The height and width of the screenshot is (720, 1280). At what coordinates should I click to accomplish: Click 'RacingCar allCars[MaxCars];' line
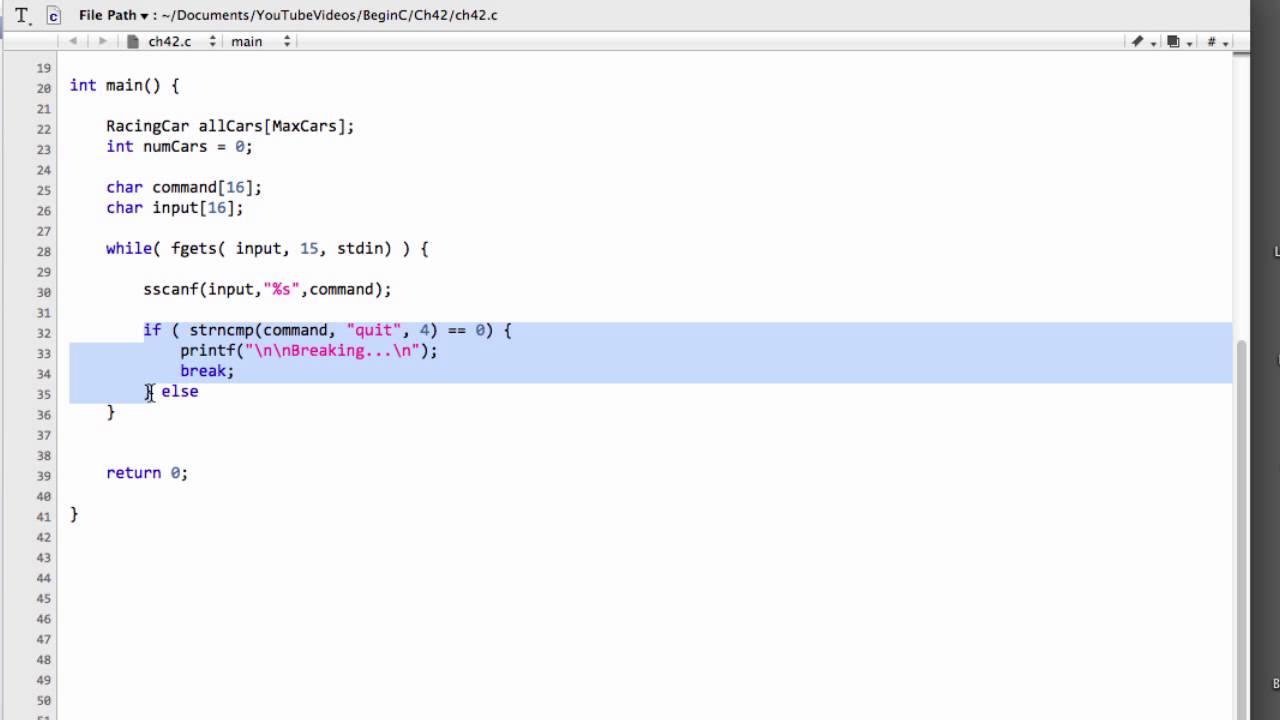[230, 126]
